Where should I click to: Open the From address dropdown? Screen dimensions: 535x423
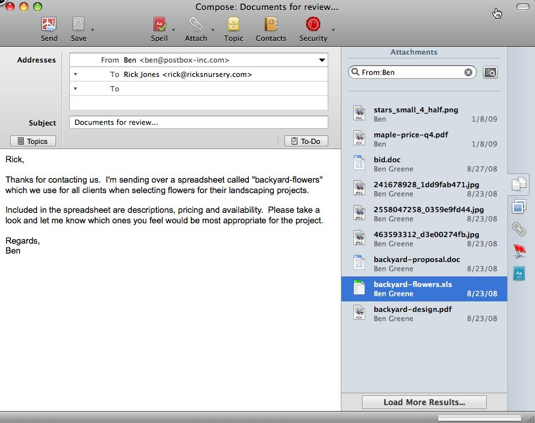coord(322,60)
